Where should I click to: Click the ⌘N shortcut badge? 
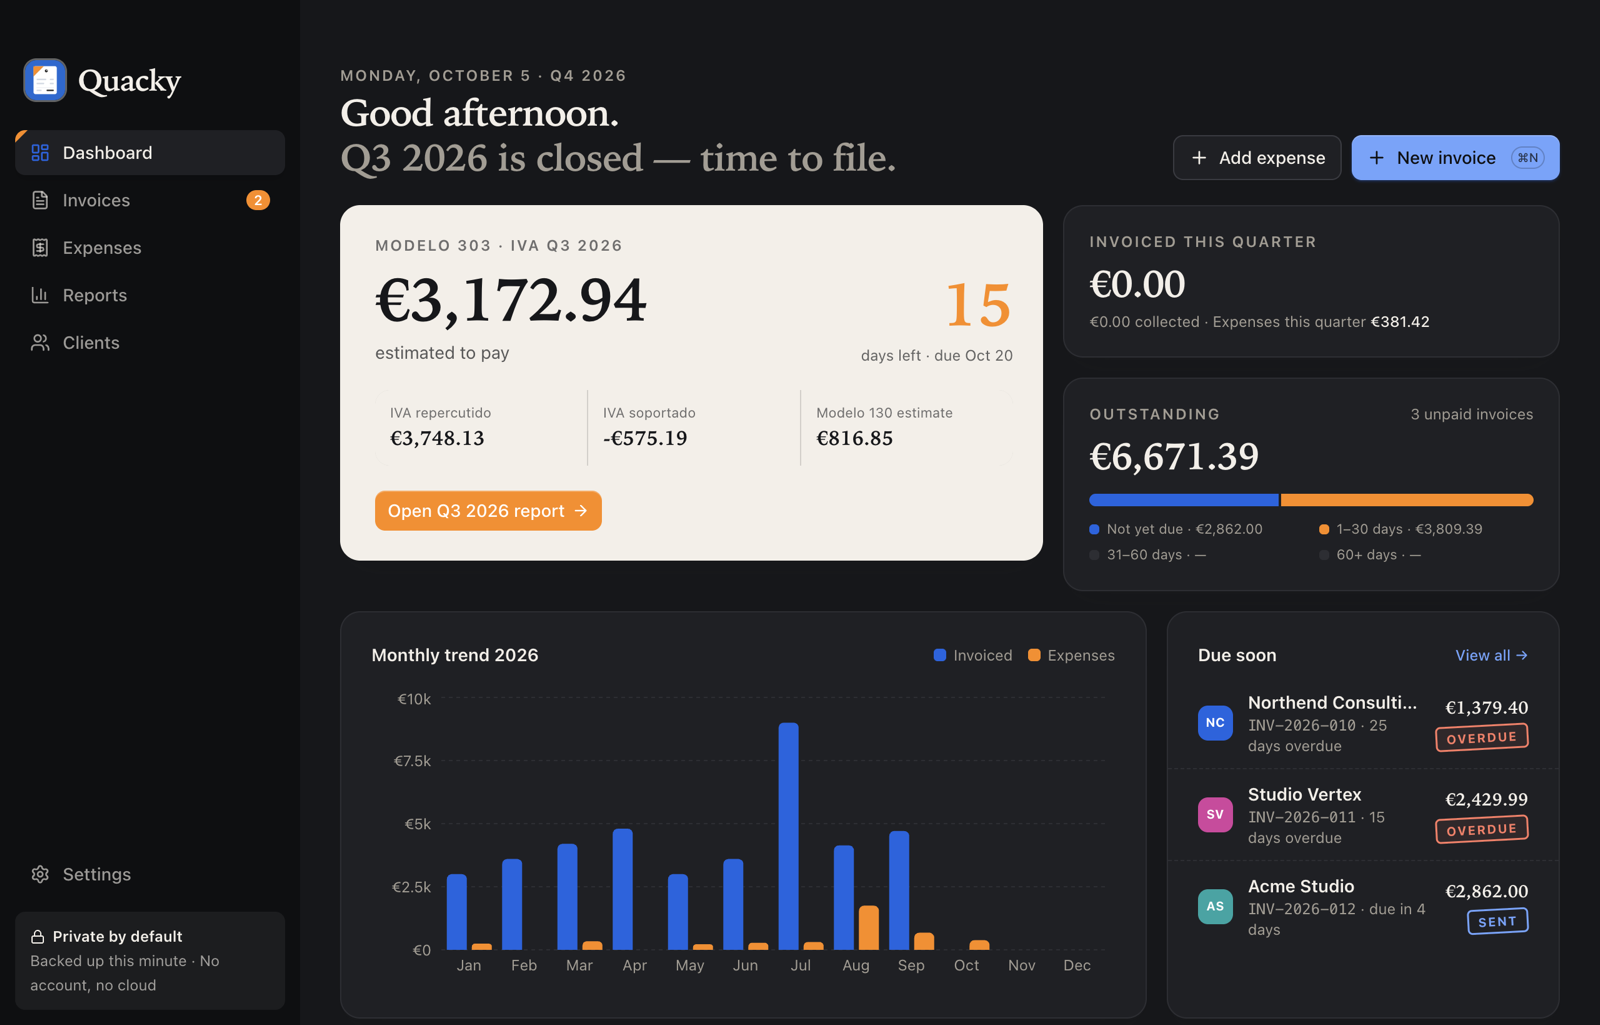click(1528, 158)
